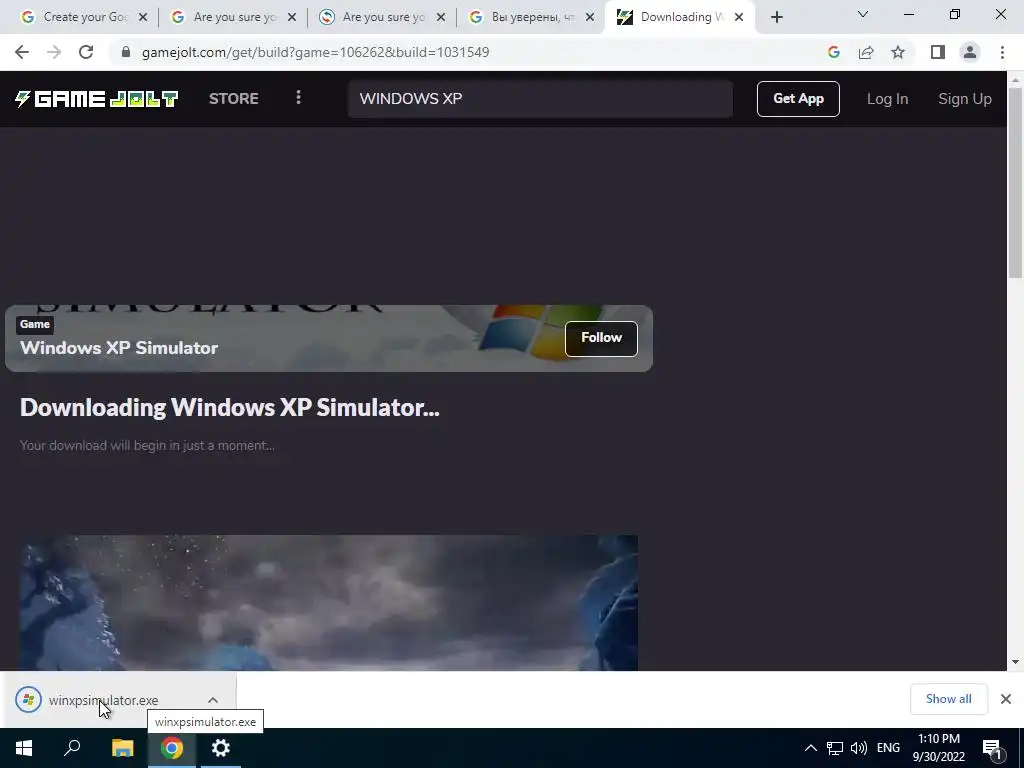1024x768 pixels.
Task: Click the Chrome taskbar icon
Action: tap(172, 748)
